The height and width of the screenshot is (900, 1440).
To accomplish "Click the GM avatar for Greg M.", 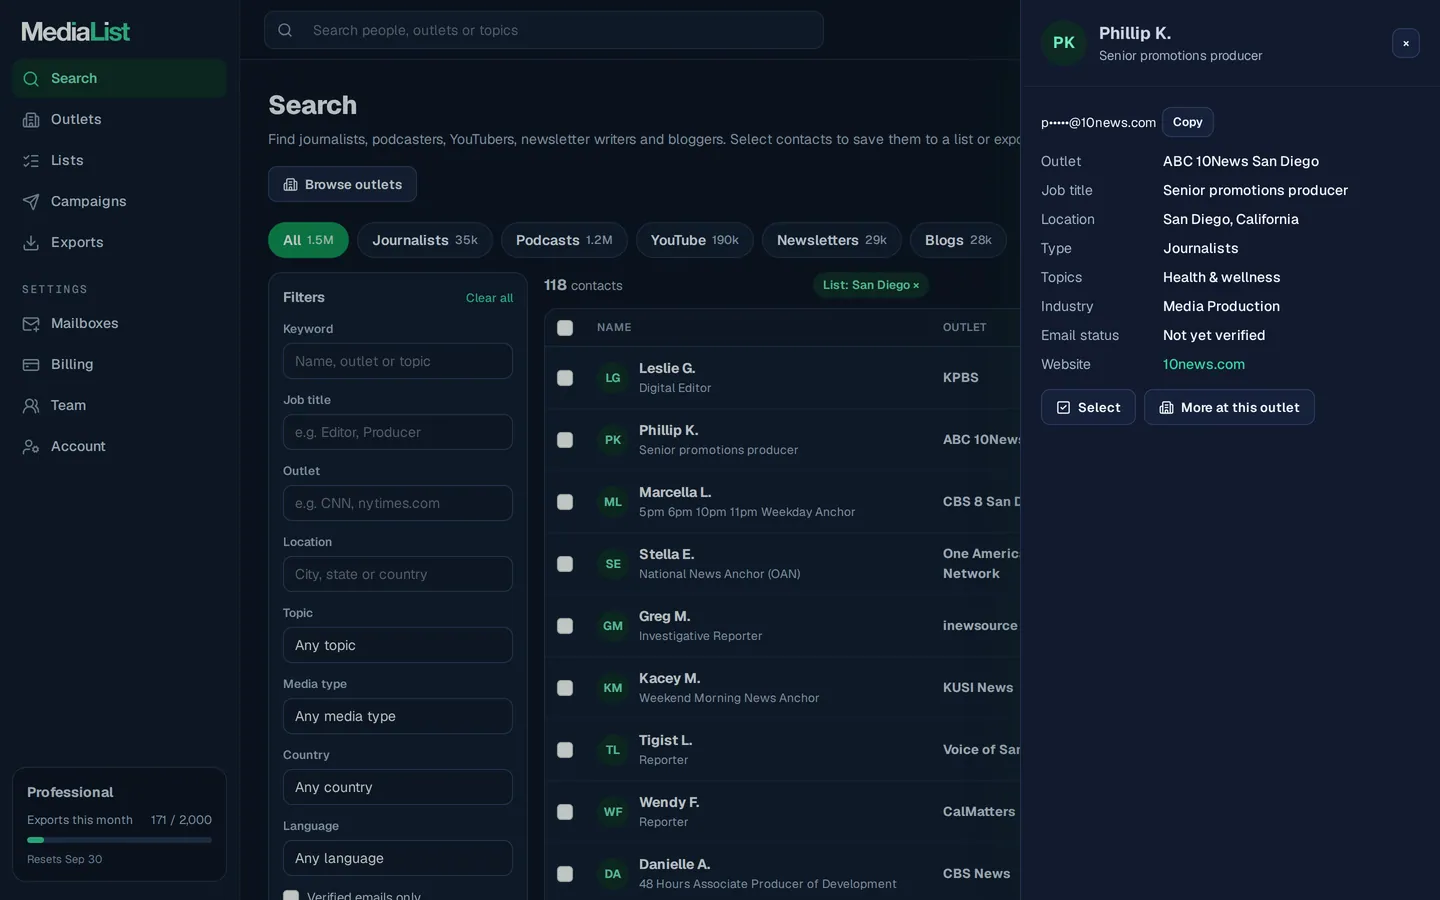I will click(x=613, y=626).
